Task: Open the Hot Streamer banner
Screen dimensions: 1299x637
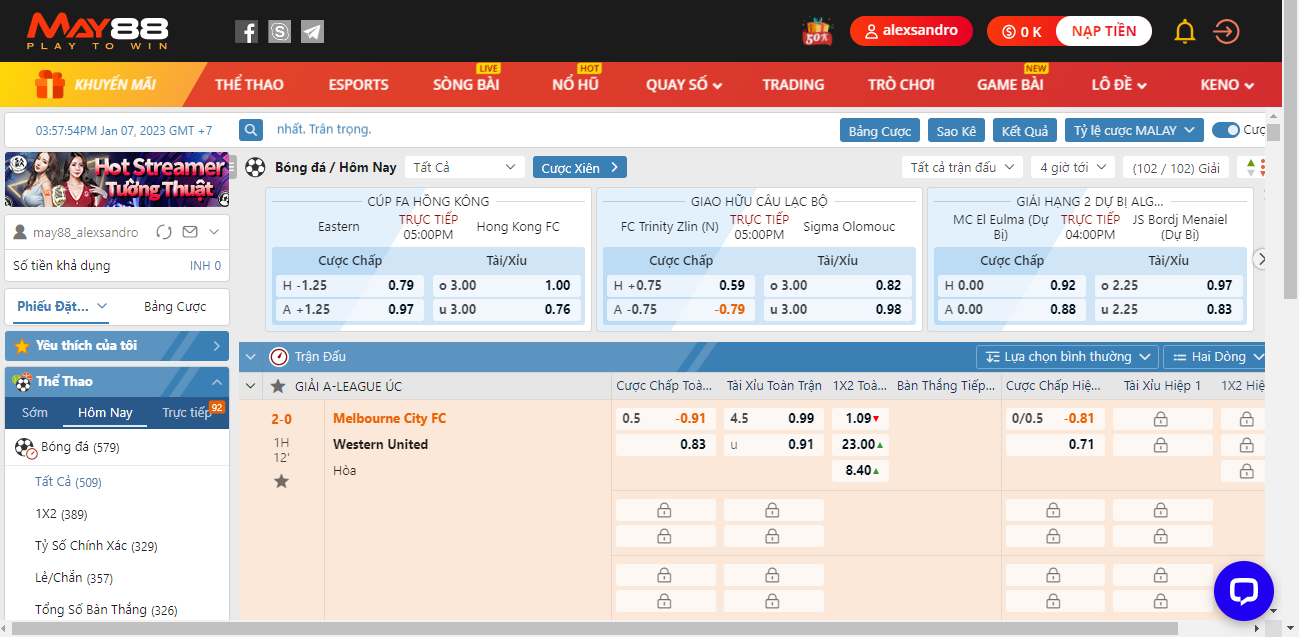Action: [116, 179]
